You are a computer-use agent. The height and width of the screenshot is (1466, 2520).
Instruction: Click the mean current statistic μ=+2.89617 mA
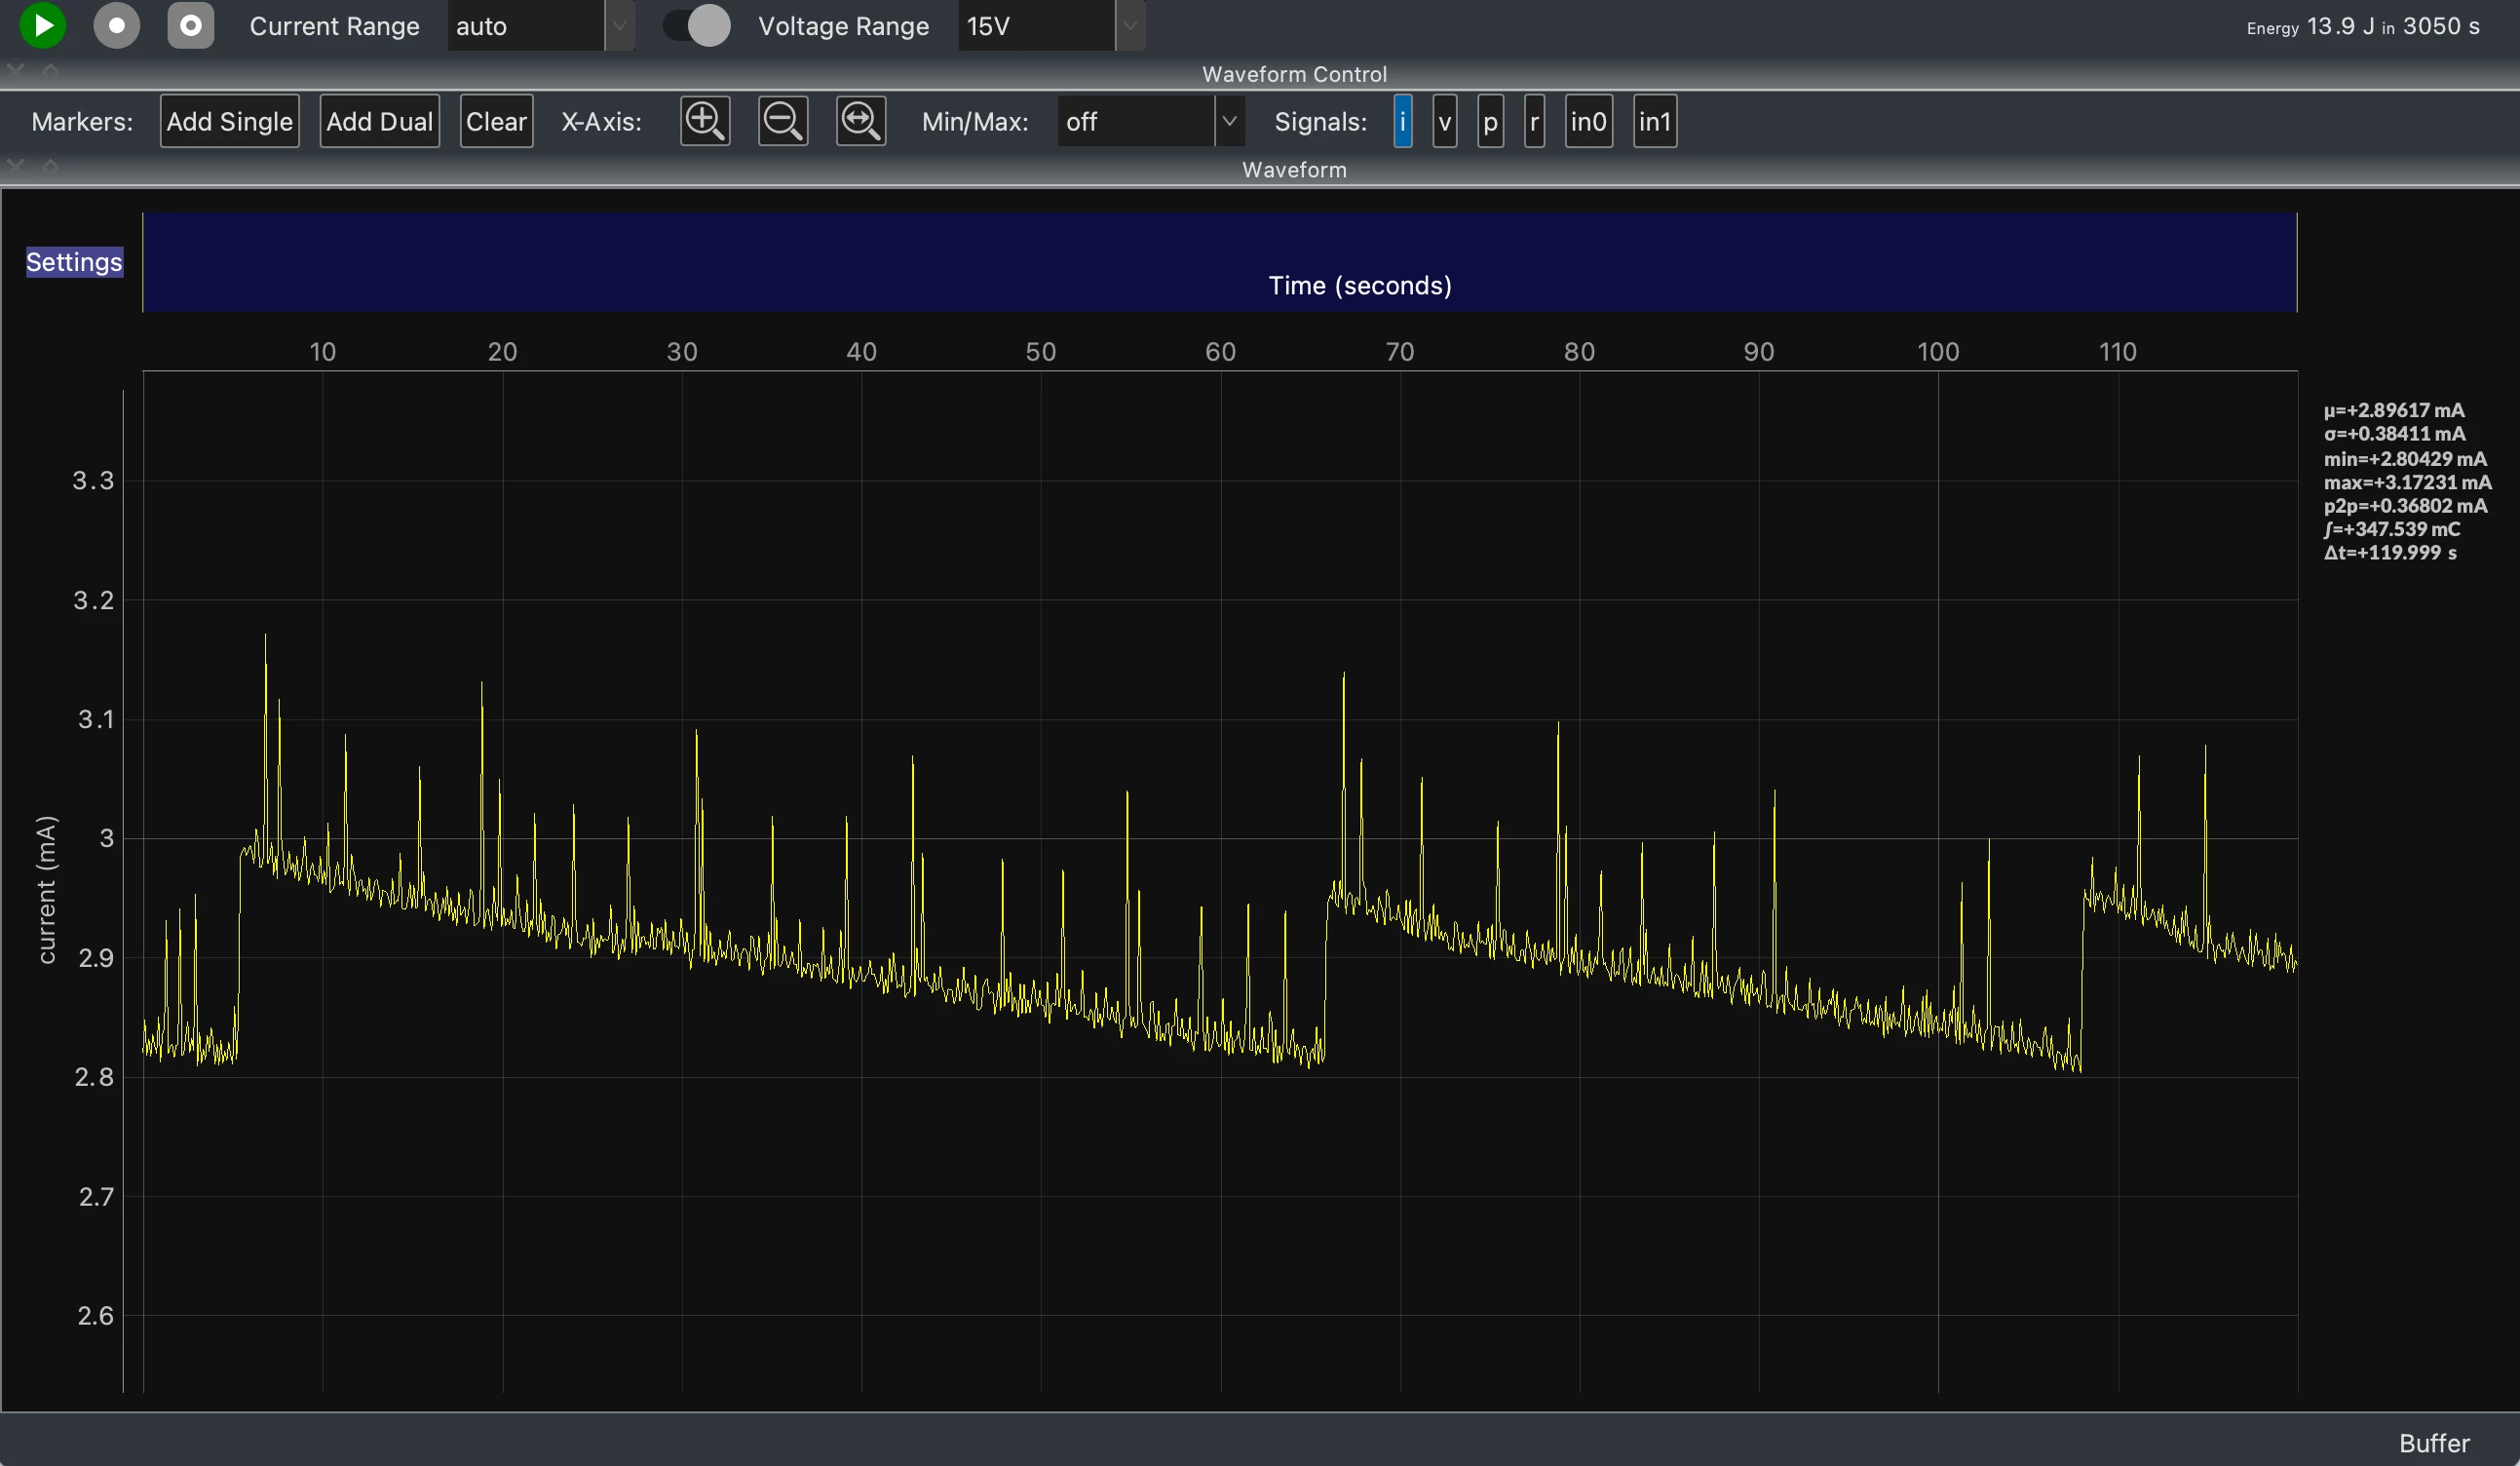tap(2394, 410)
